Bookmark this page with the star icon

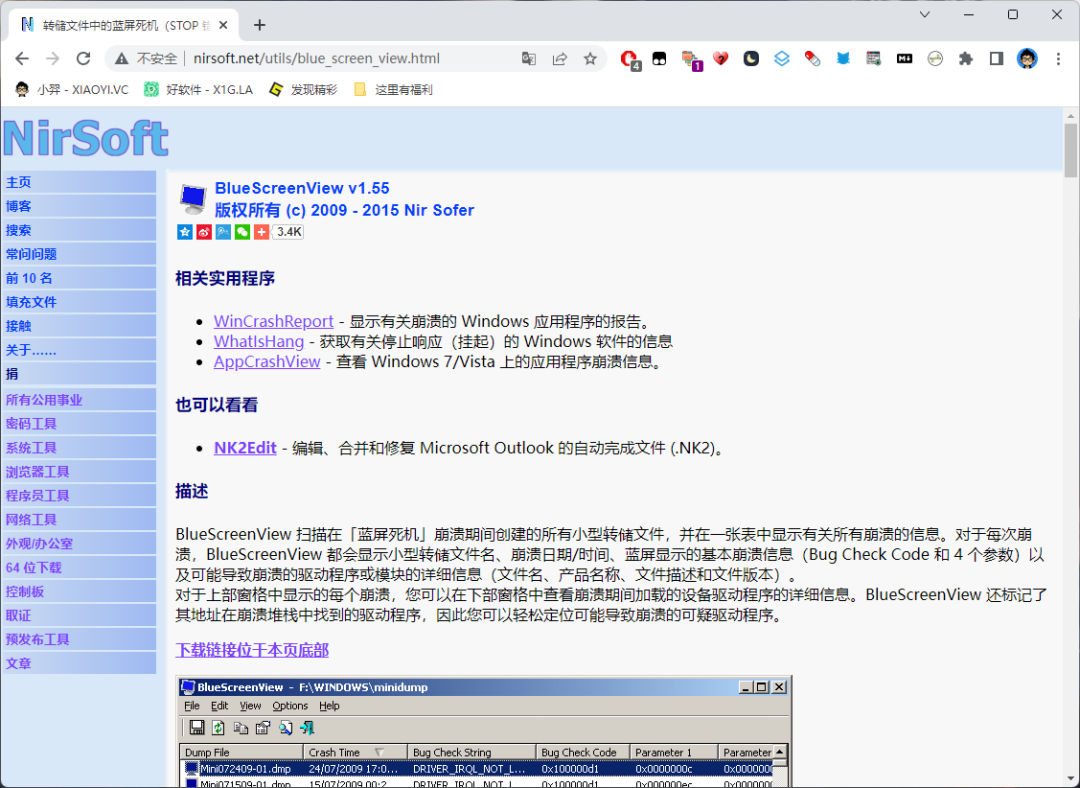pyautogui.click(x=590, y=59)
